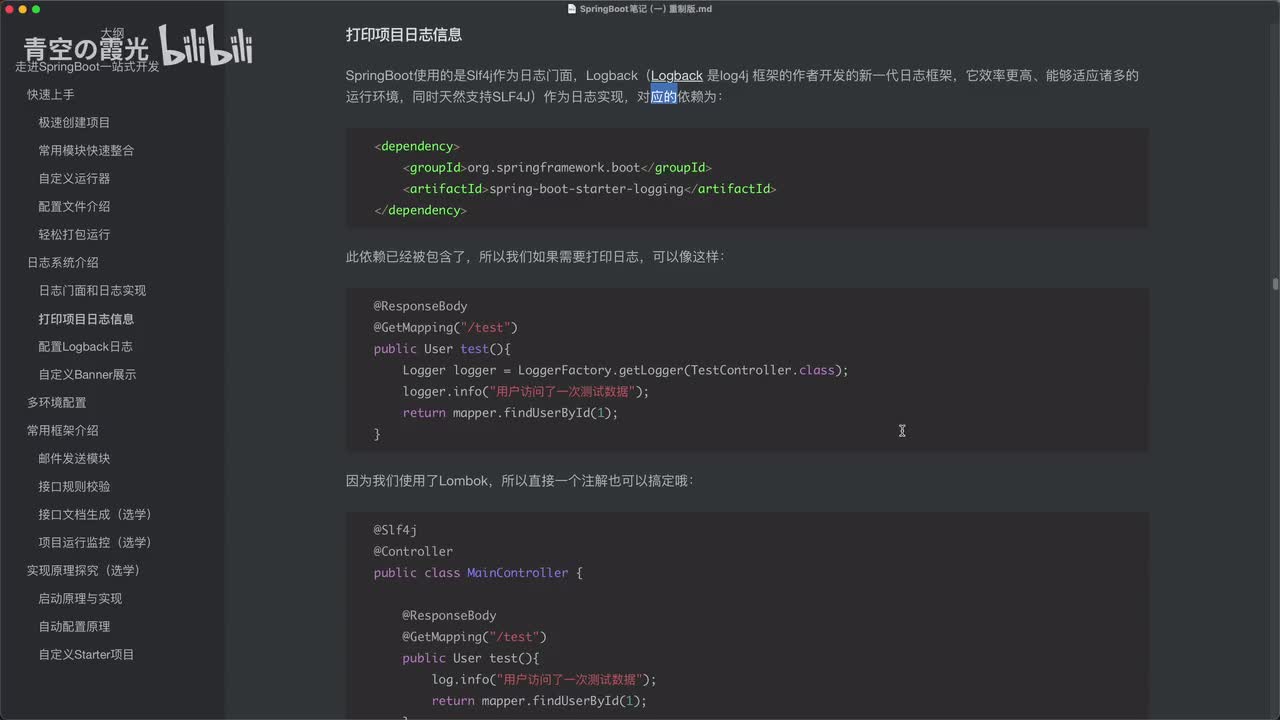This screenshot has height=720, width=1280.
Task: Open 邮件发送模块 outline entry
Action: tap(74, 458)
